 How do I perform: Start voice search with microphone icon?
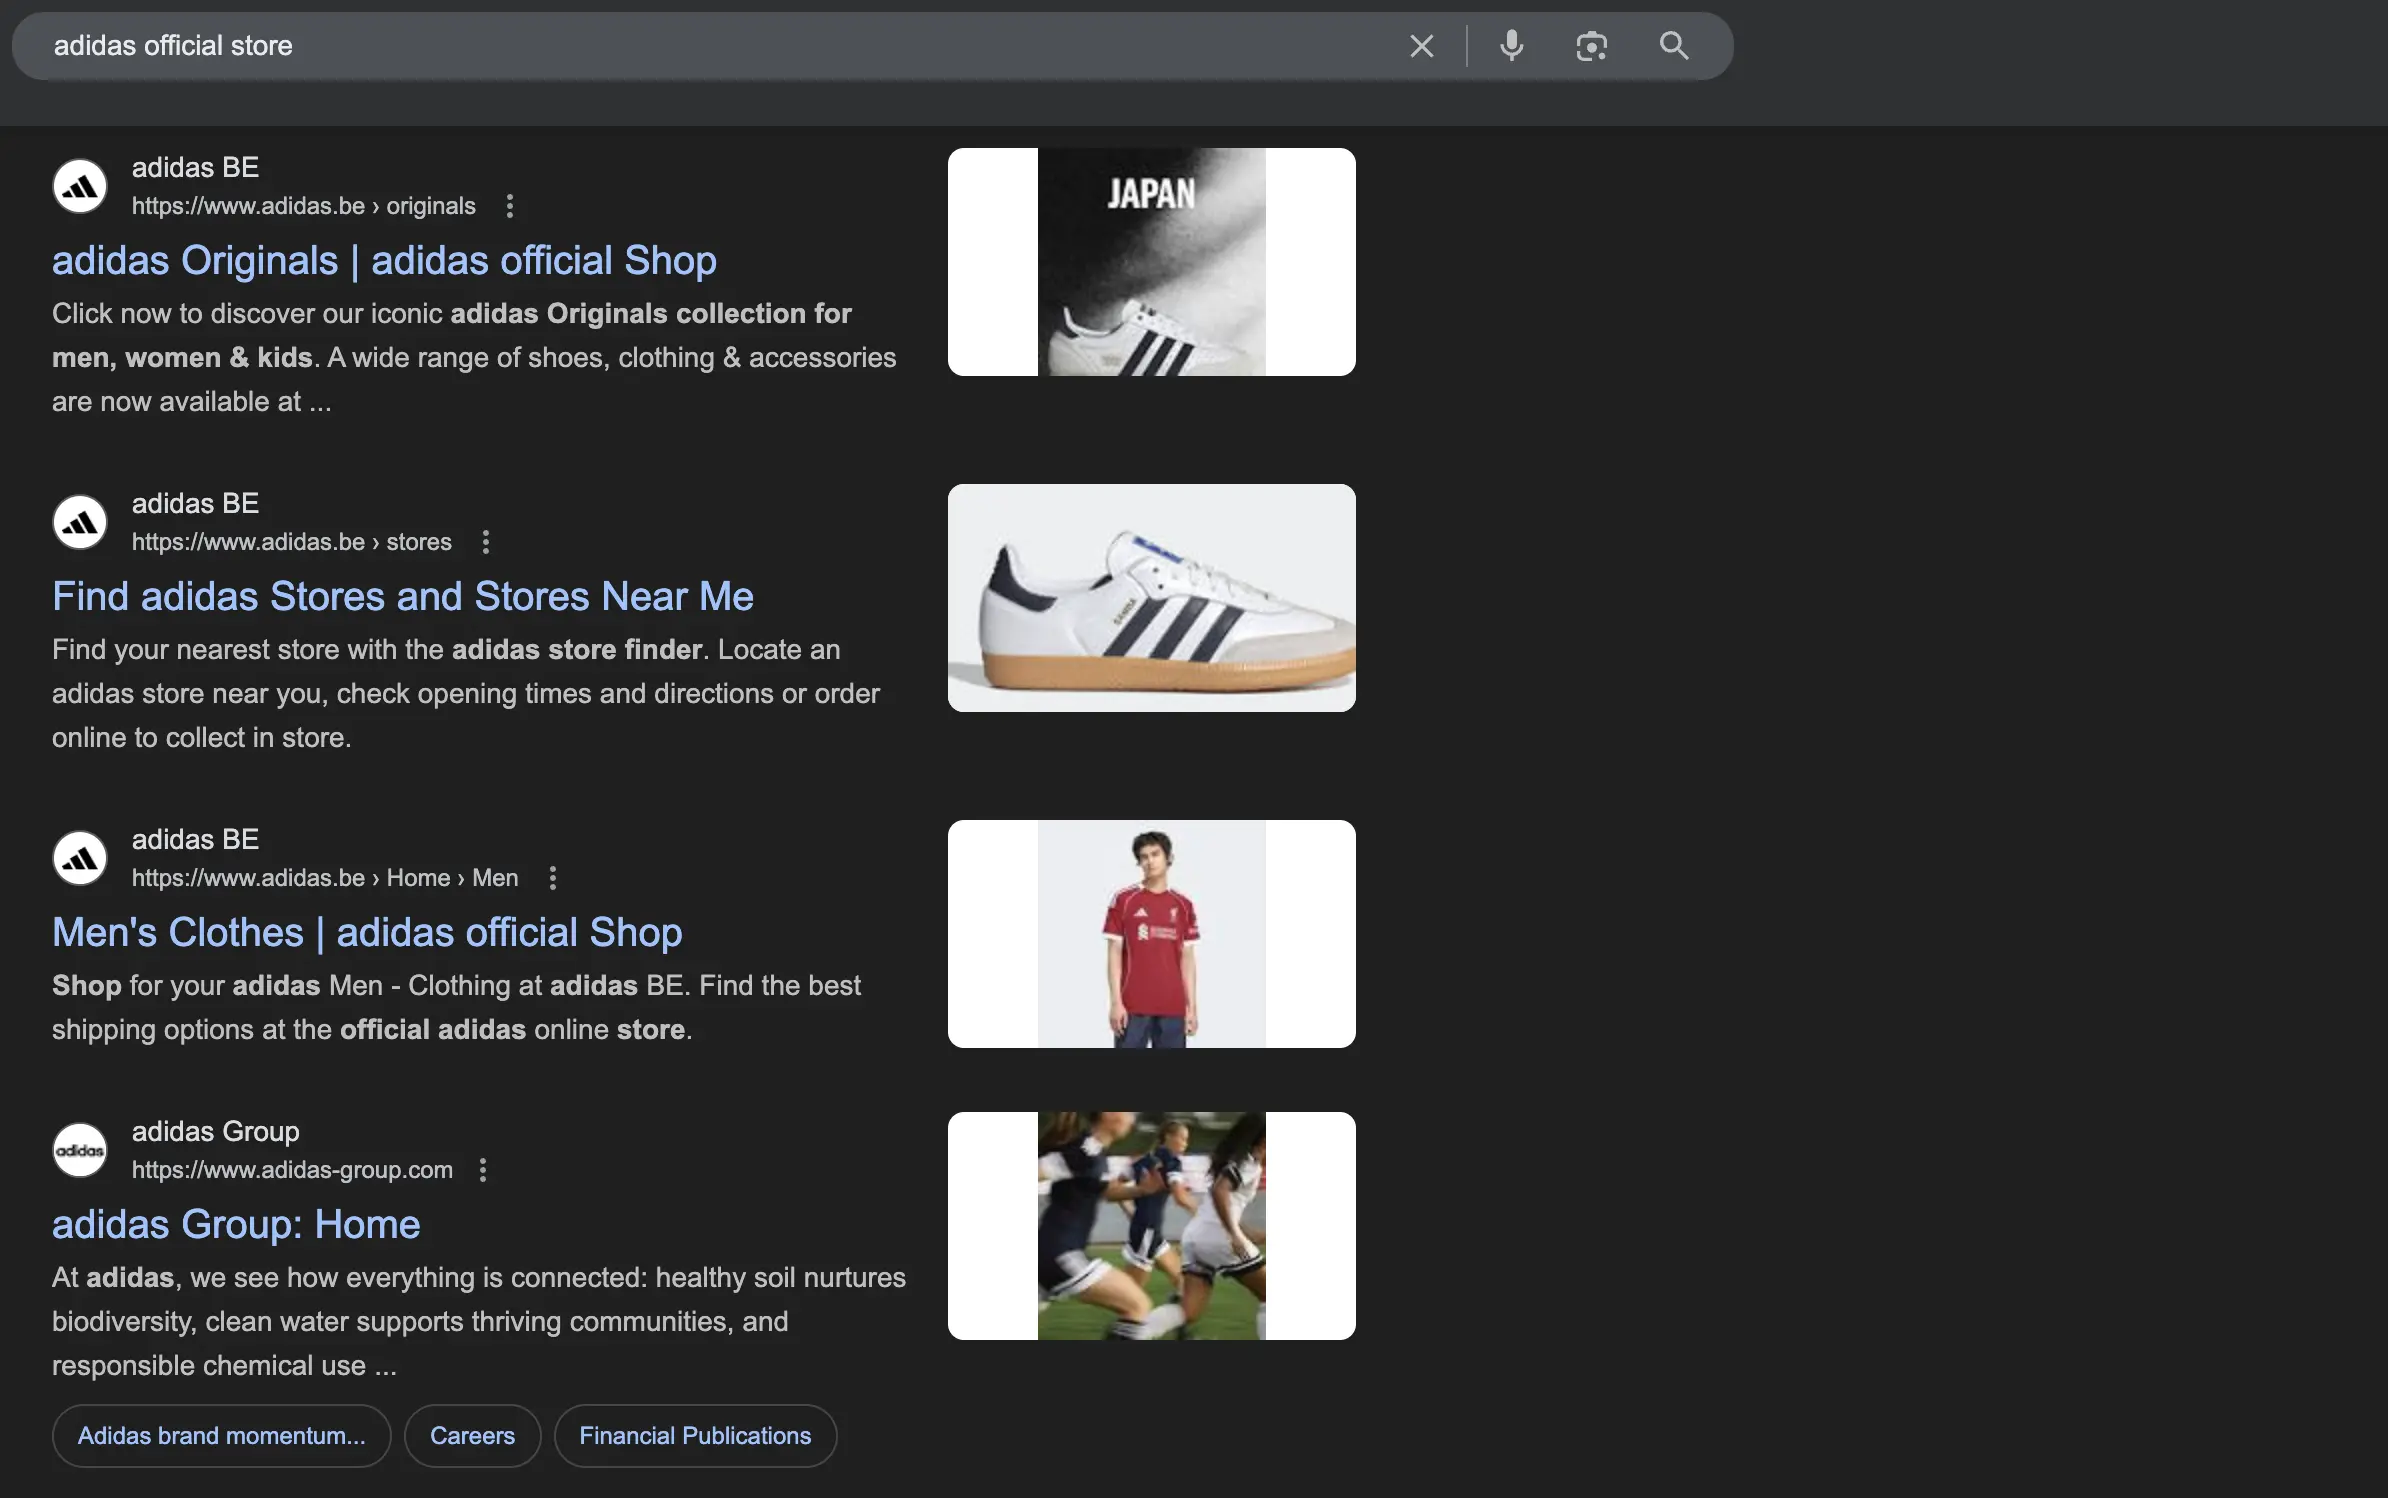coord(1511,46)
